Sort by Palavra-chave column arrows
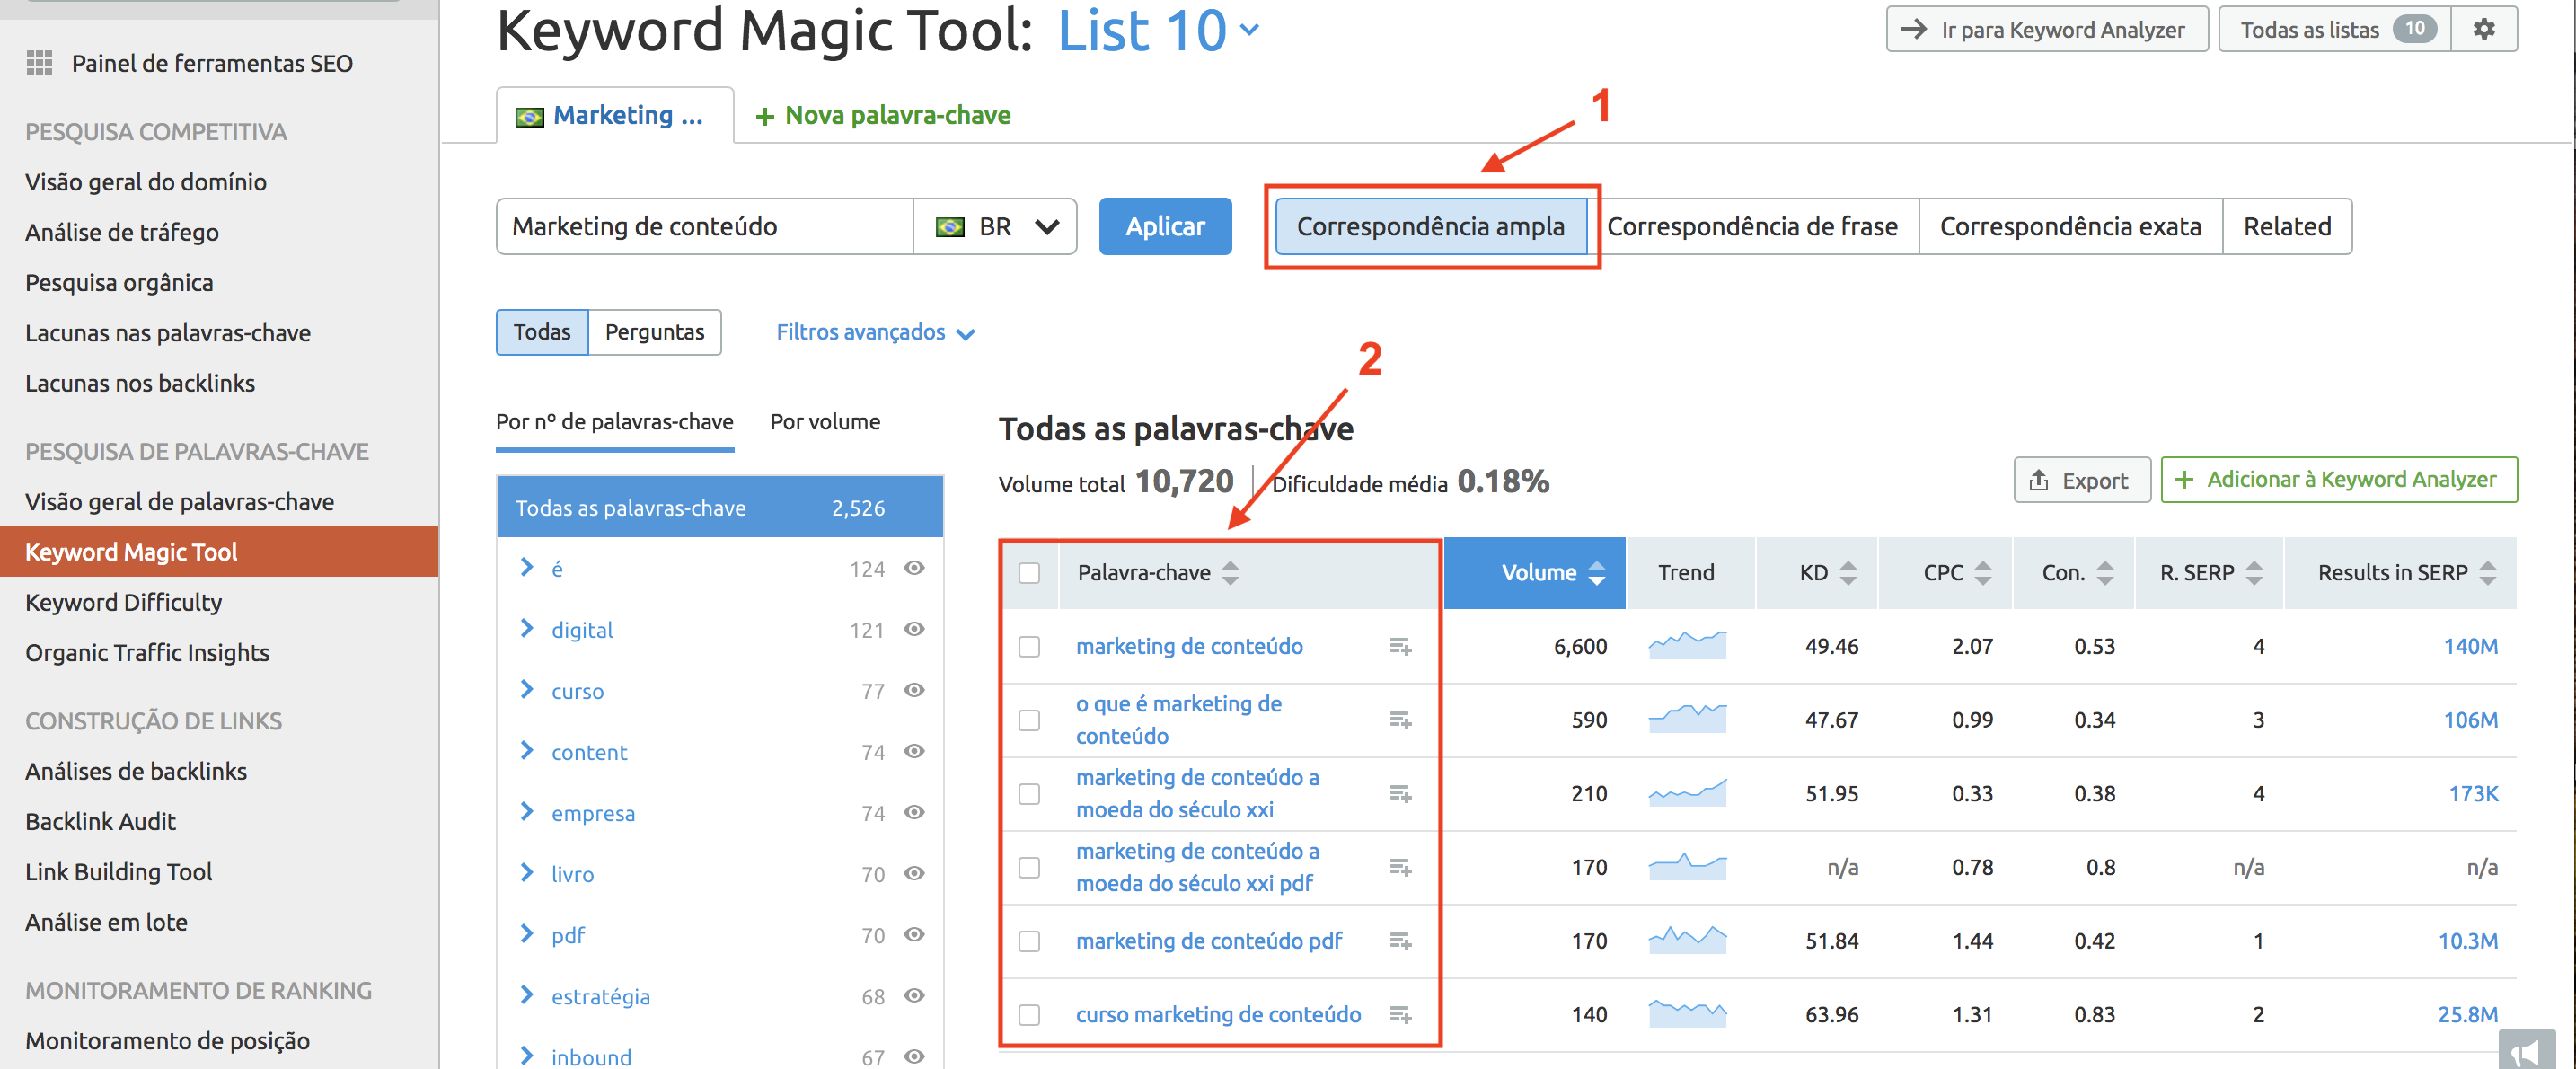Viewport: 2576px width, 1069px height. pyautogui.click(x=1230, y=573)
